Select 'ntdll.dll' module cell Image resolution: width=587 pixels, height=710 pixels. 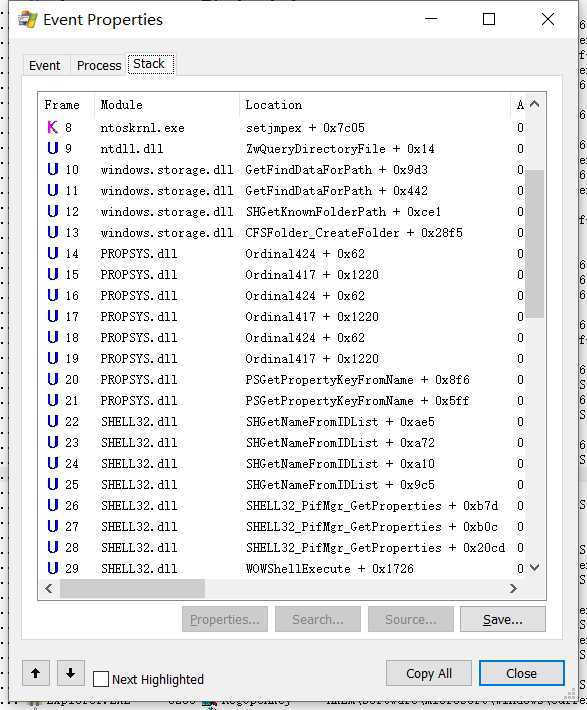coord(132,149)
